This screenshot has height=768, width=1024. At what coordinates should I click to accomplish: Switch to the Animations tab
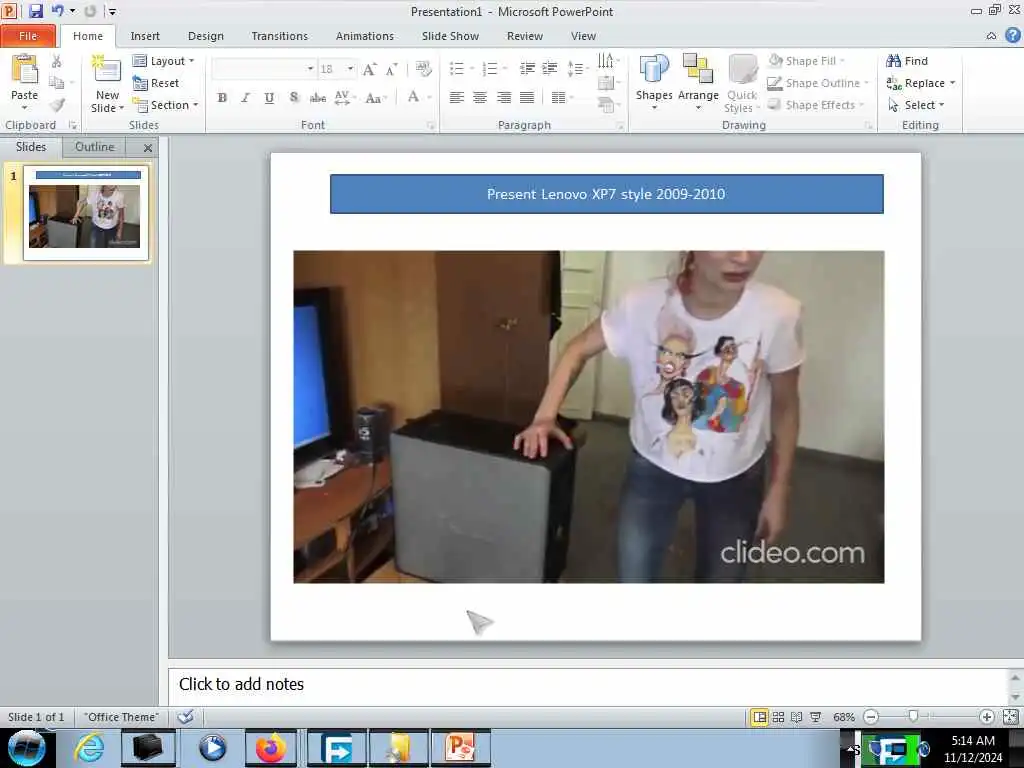click(x=364, y=36)
